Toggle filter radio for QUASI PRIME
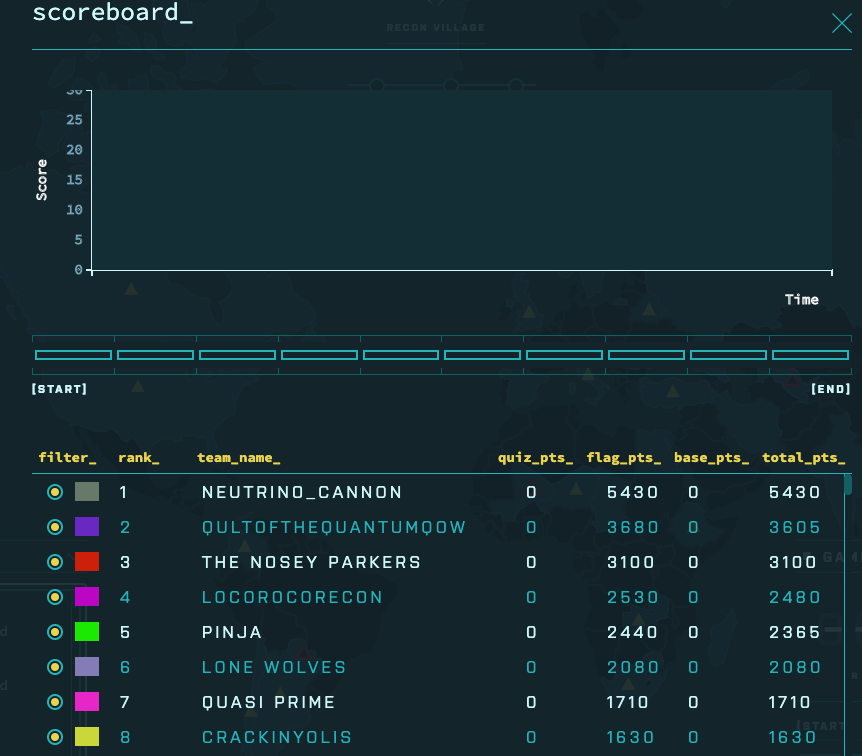The image size is (862, 756). tap(55, 702)
